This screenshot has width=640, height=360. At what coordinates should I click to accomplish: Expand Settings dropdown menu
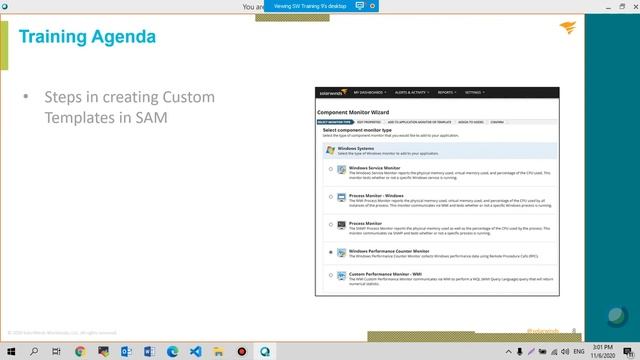click(x=475, y=93)
